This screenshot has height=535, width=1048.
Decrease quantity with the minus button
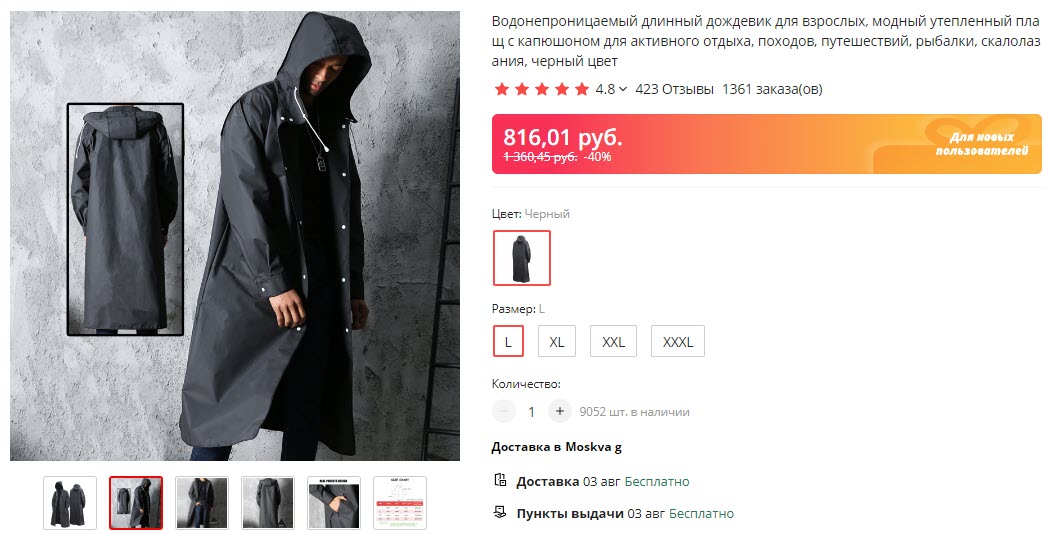click(x=505, y=411)
